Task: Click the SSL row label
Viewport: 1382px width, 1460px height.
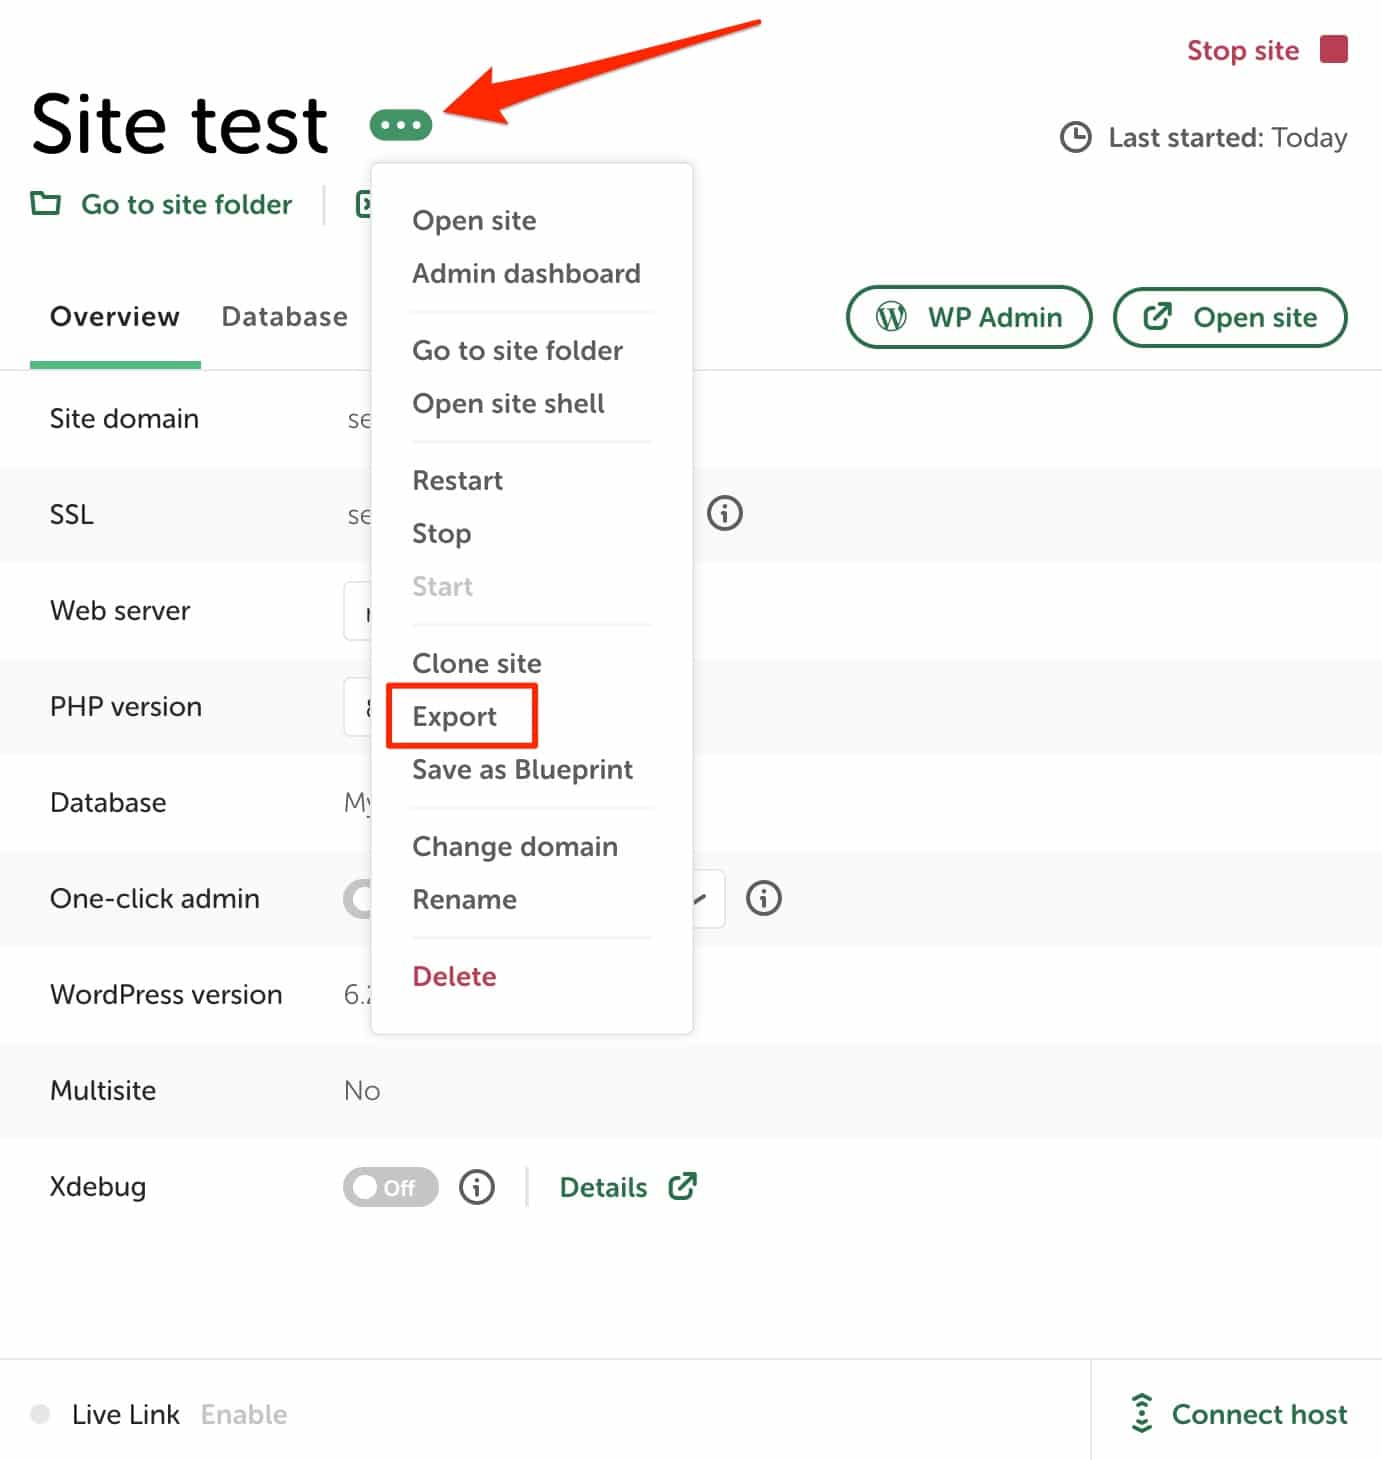Action: pos(72,514)
